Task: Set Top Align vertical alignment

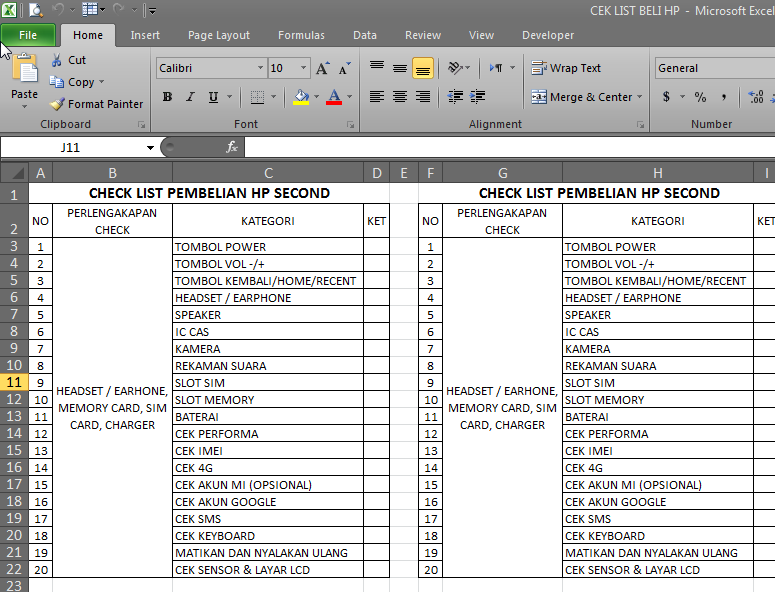Action: [377, 68]
